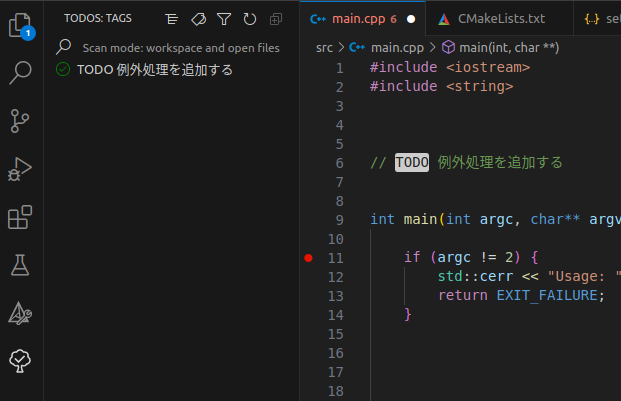
Task: Switch TODOs panel to flat list view
Action: click(x=171, y=19)
